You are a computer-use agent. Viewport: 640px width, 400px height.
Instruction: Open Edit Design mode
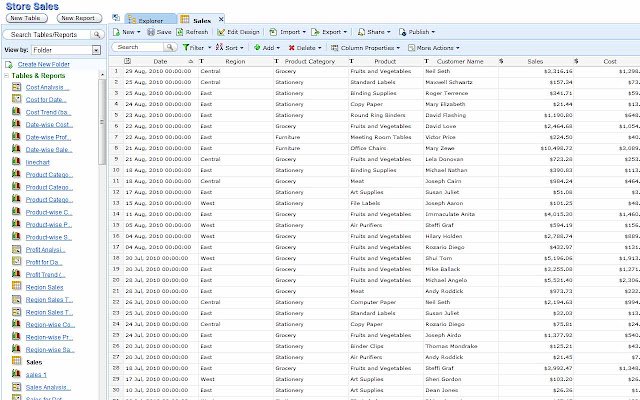click(x=238, y=32)
